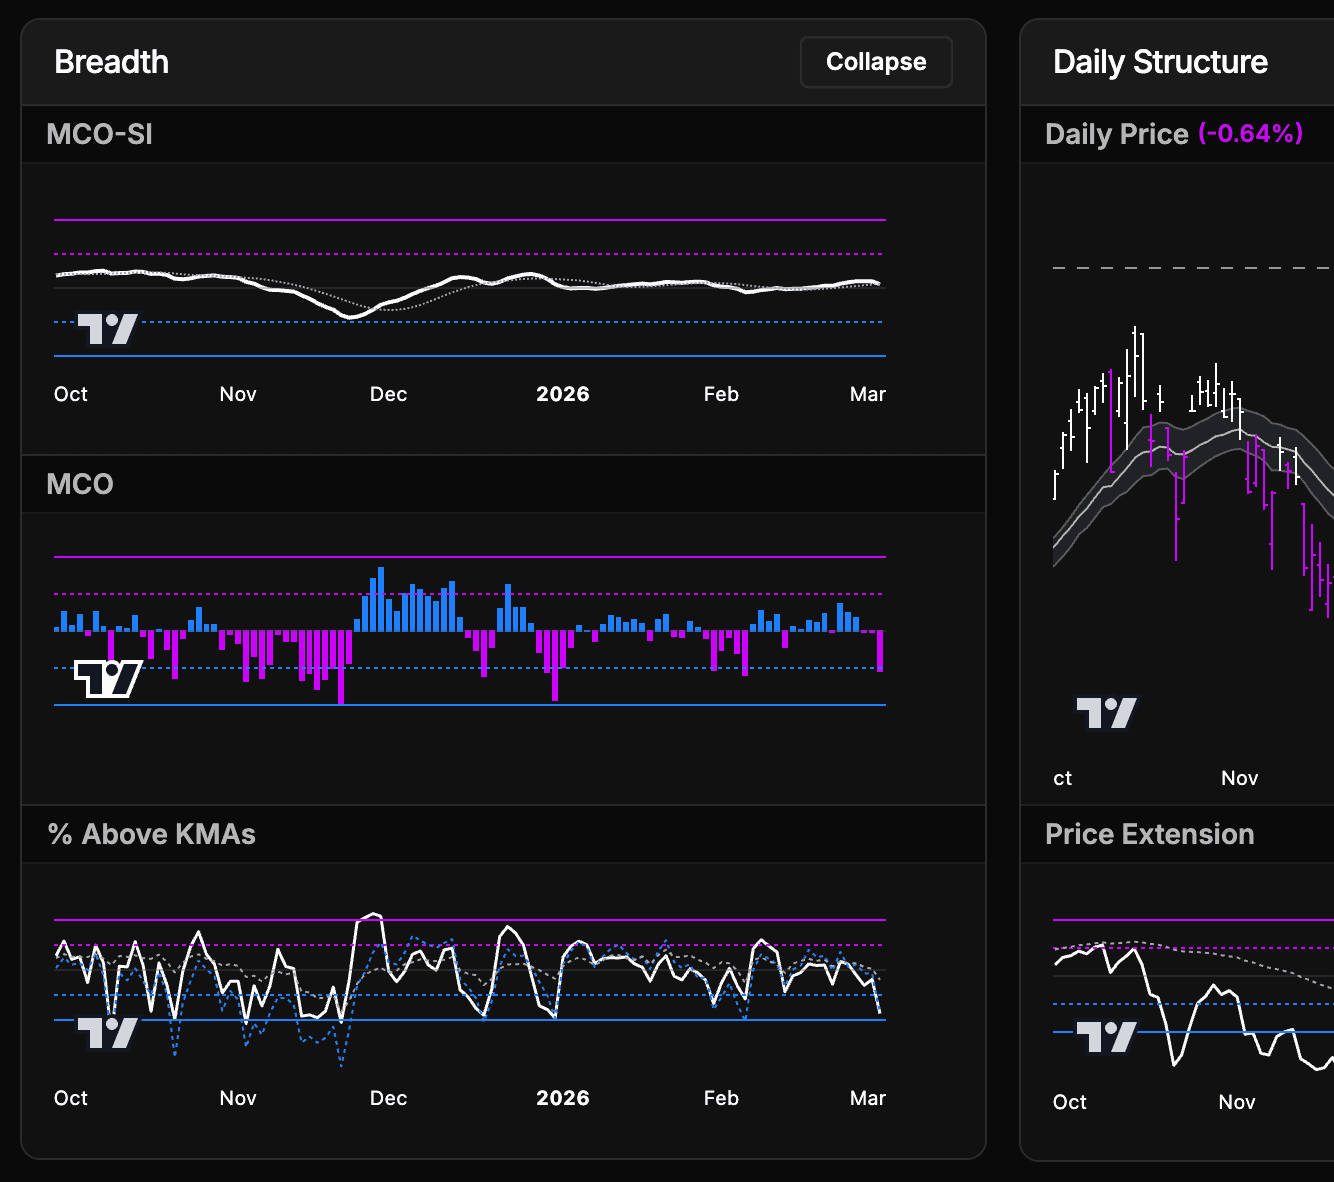Expand the Daily Price section header

click(x=1116, y=133)
